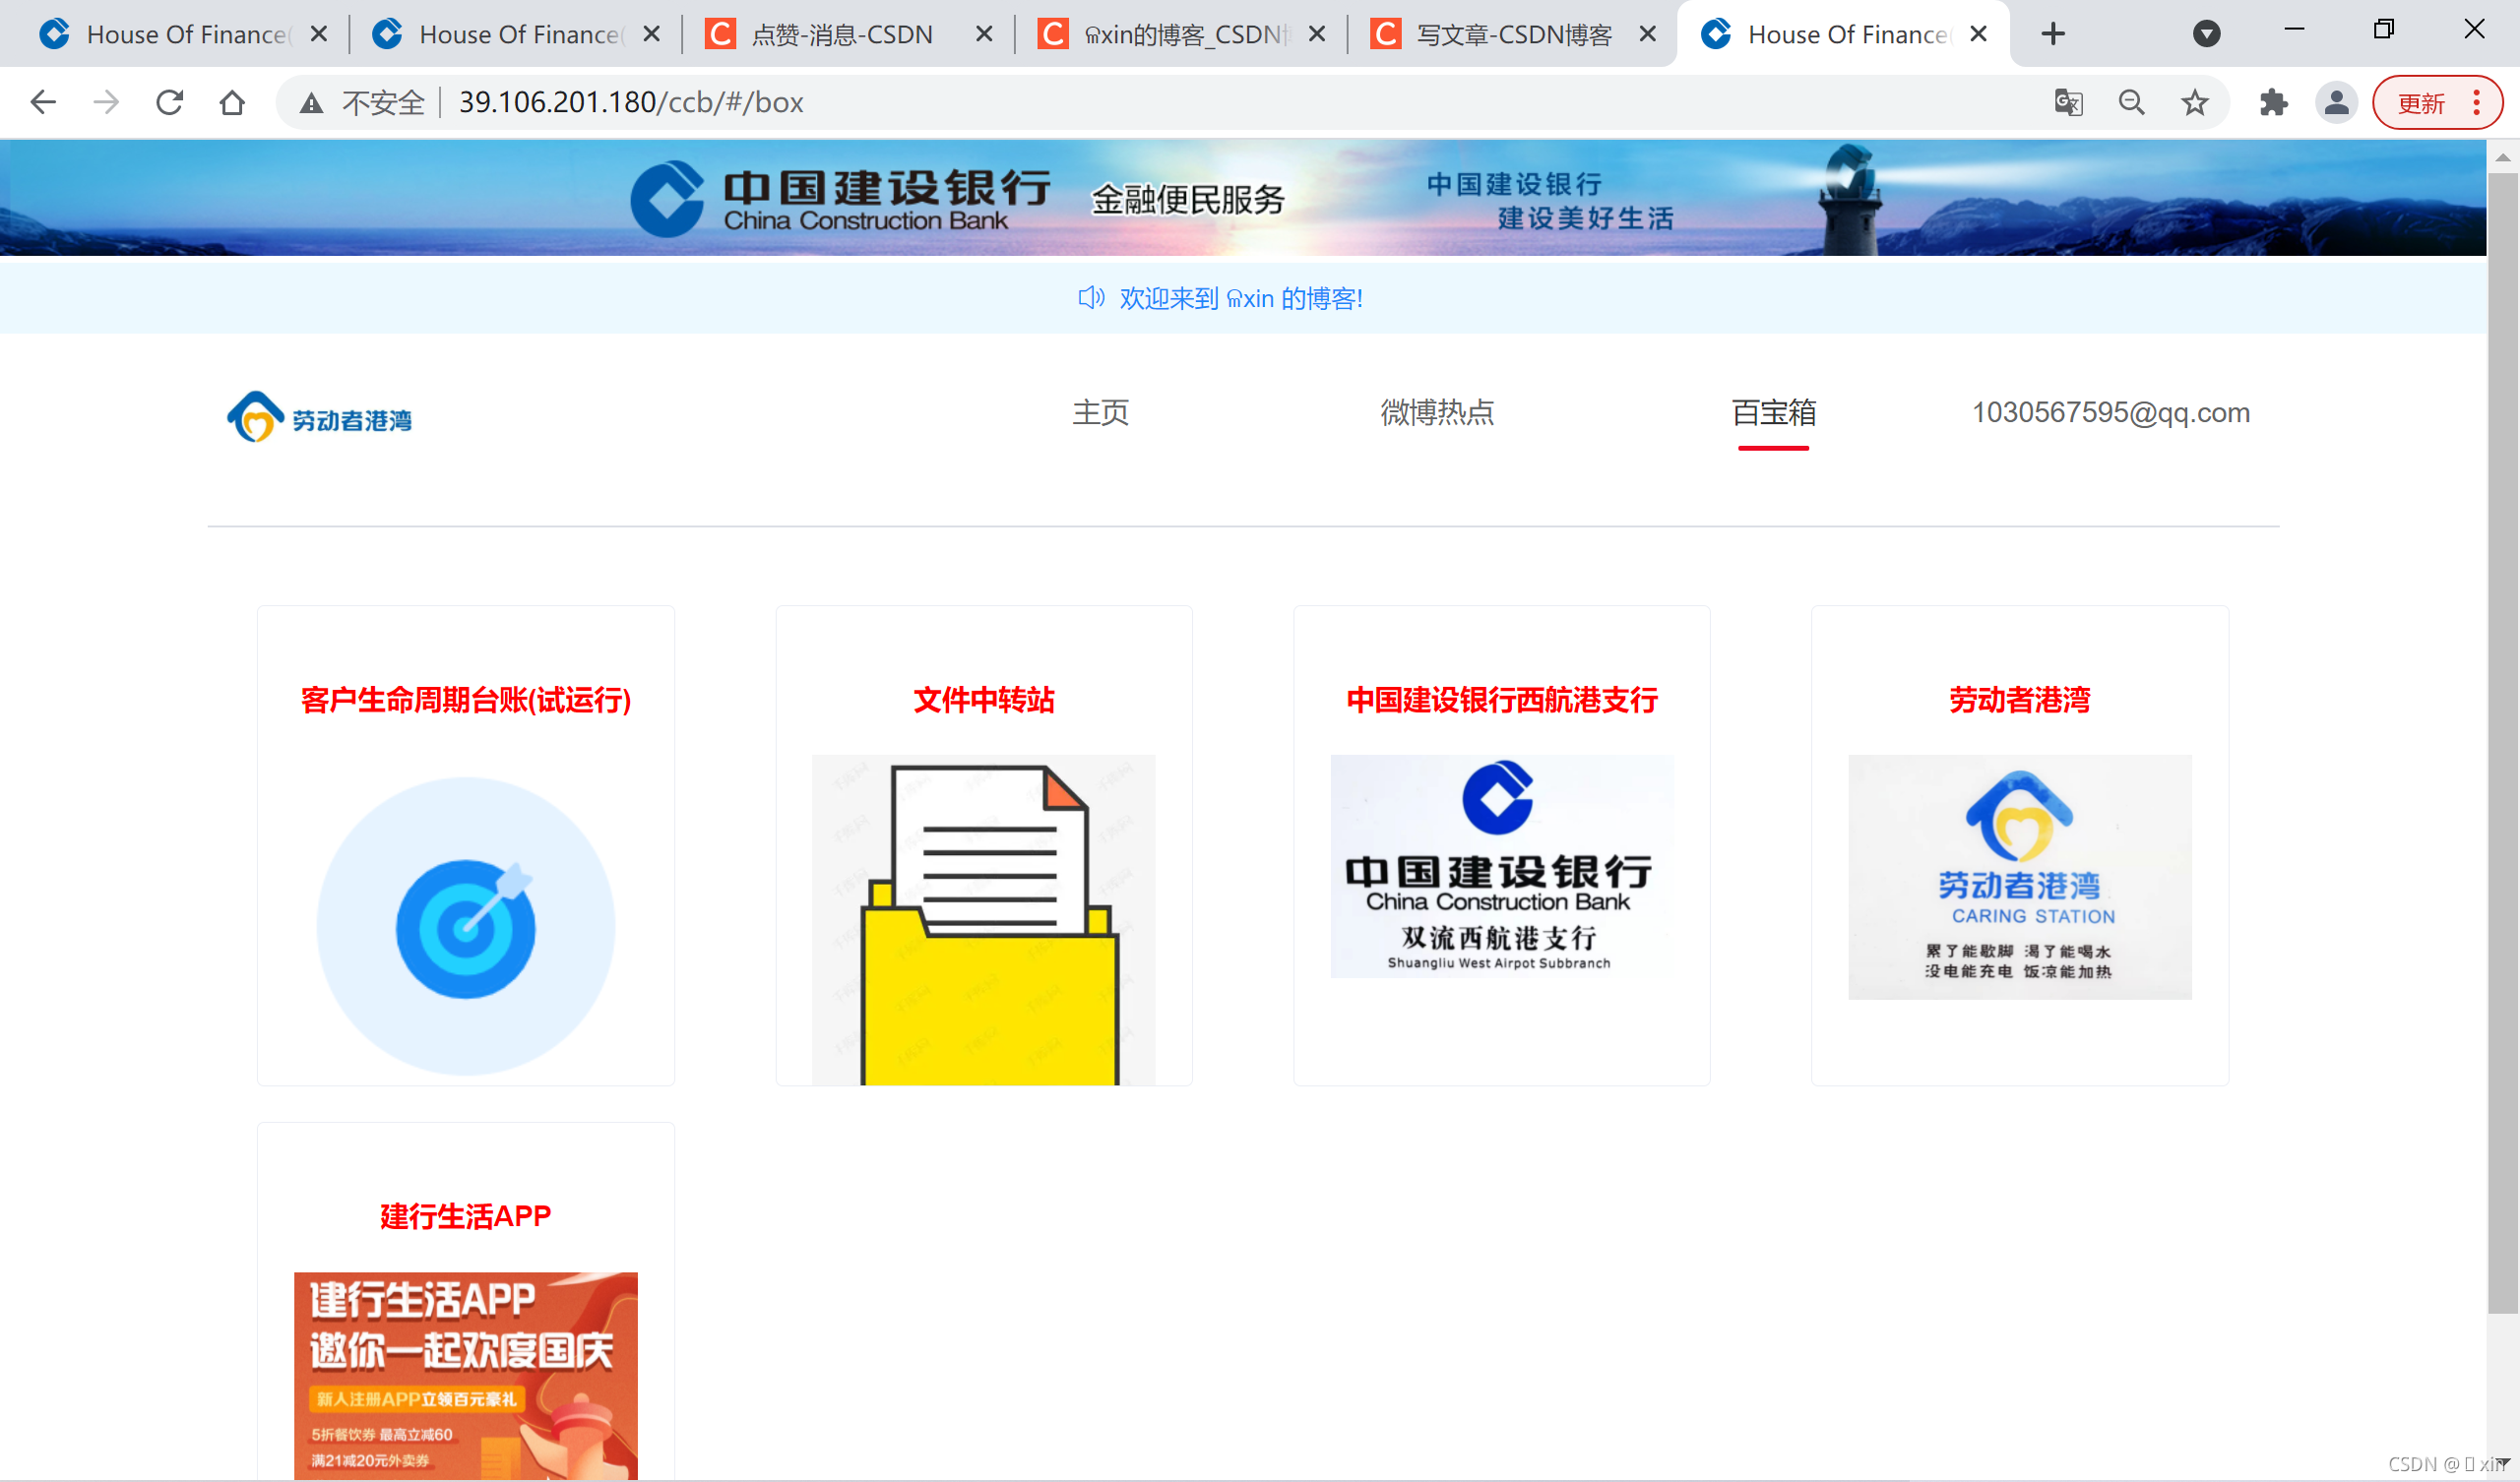Click the 劳动者港湾 logo in header
The height and width of the screenshot is (1482, 2520).
click(x=320, y=417)
